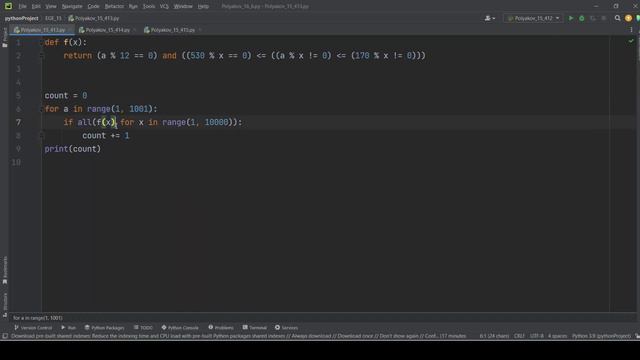Close the last editor tab

tap(200, 30)
